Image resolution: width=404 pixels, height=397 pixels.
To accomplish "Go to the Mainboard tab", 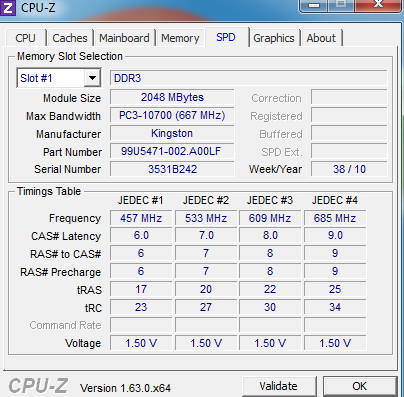I will coord(124,38).
